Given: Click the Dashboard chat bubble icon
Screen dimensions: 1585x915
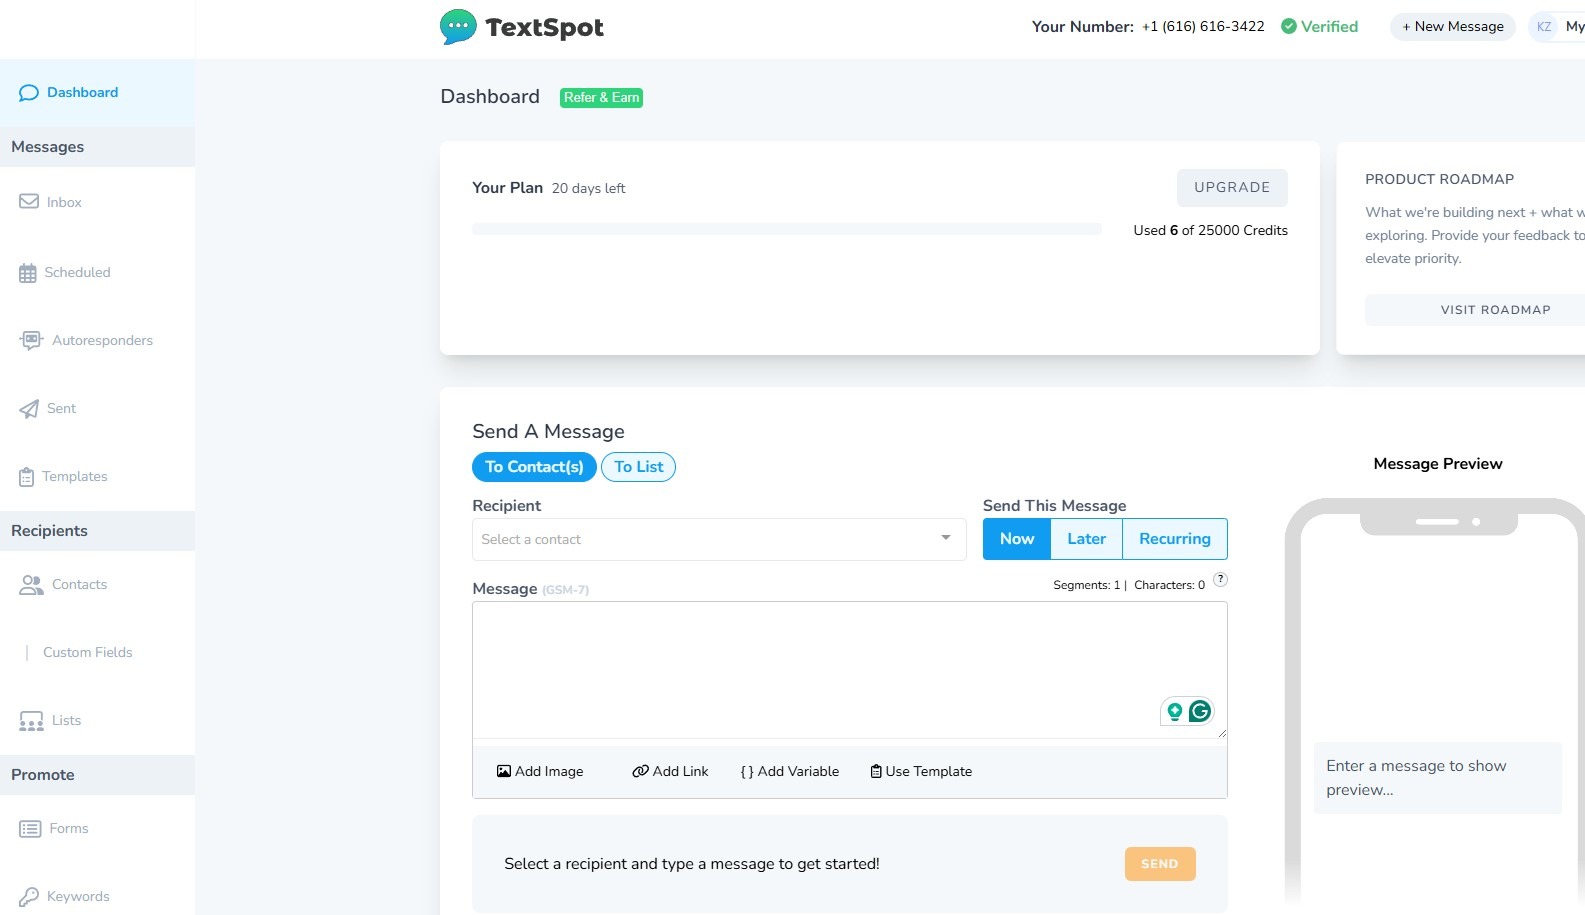Looking at the screenshot, I should pos(29,93).
